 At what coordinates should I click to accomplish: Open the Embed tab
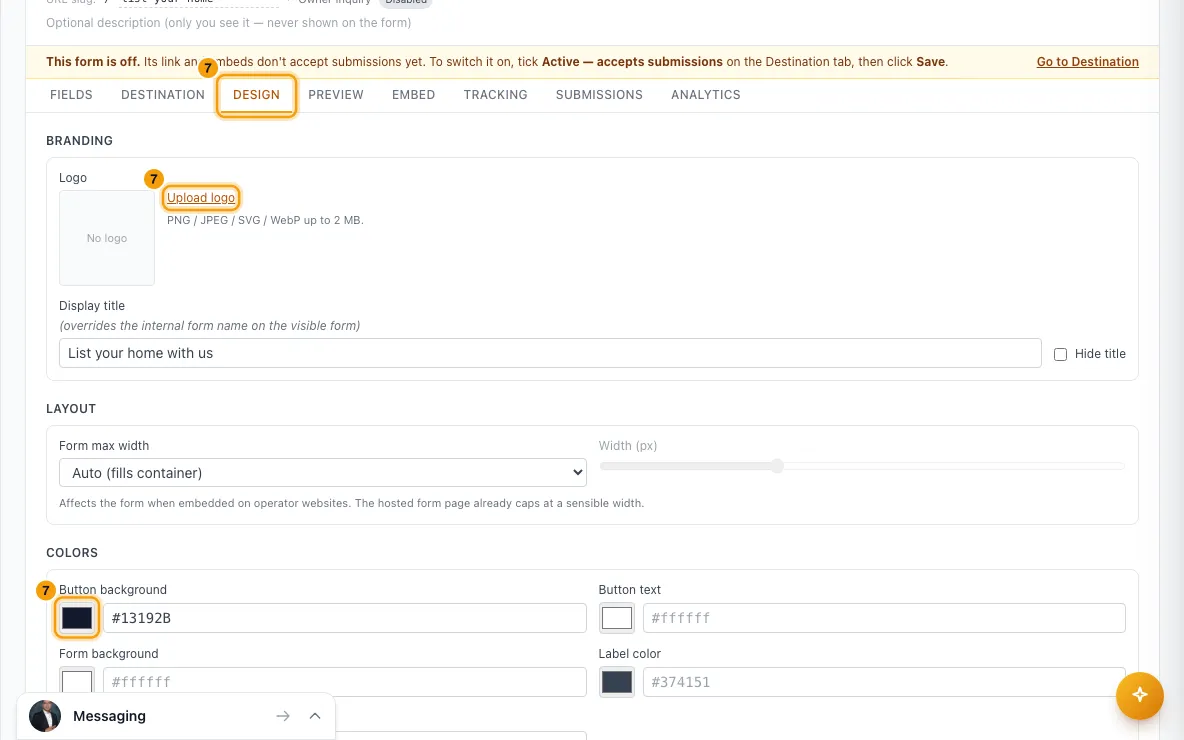click(x=413, y=94)
